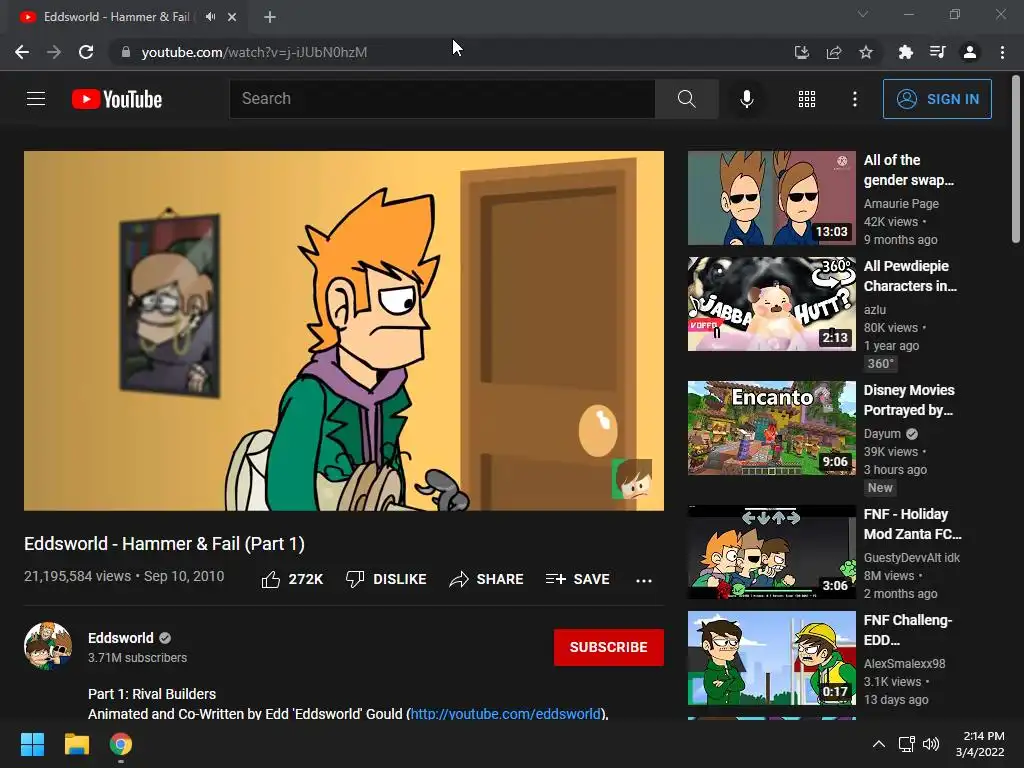Click the install/download icon in address bar
Screen dimensions: 1024x768
click(x=802, y=52)
